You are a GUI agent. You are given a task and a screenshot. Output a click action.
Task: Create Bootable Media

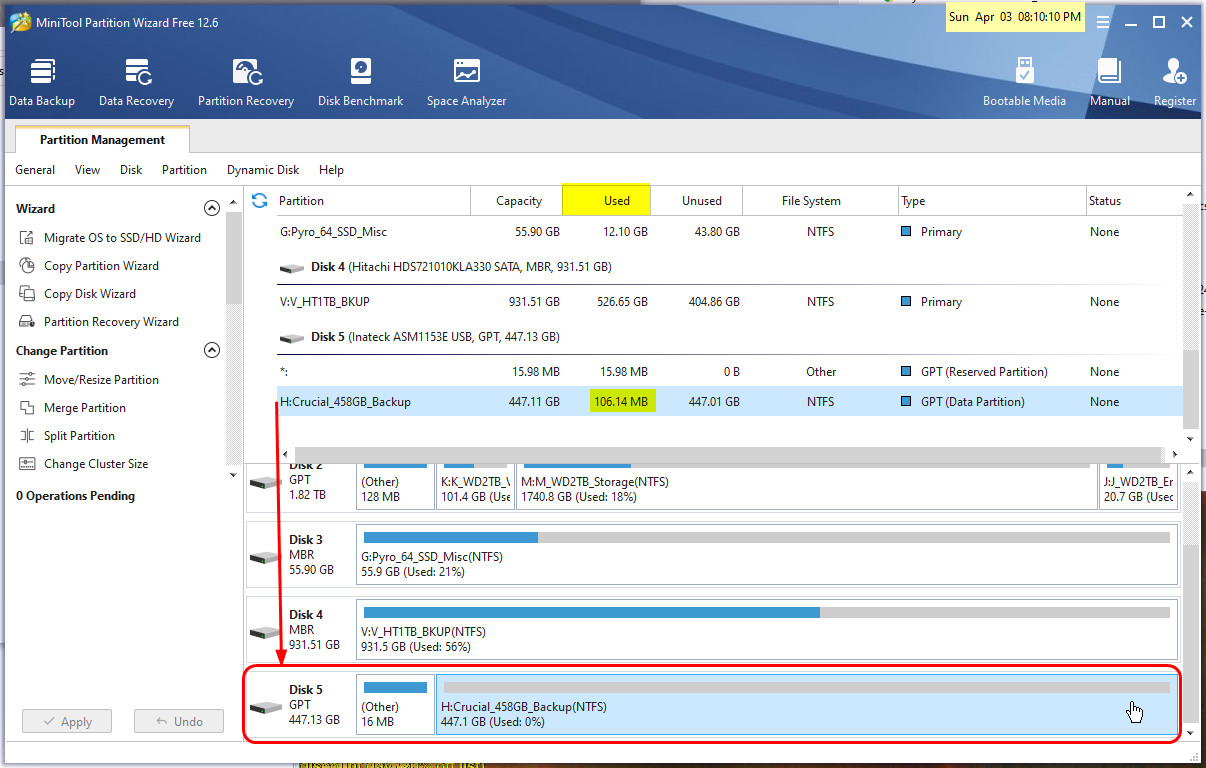1024,82
